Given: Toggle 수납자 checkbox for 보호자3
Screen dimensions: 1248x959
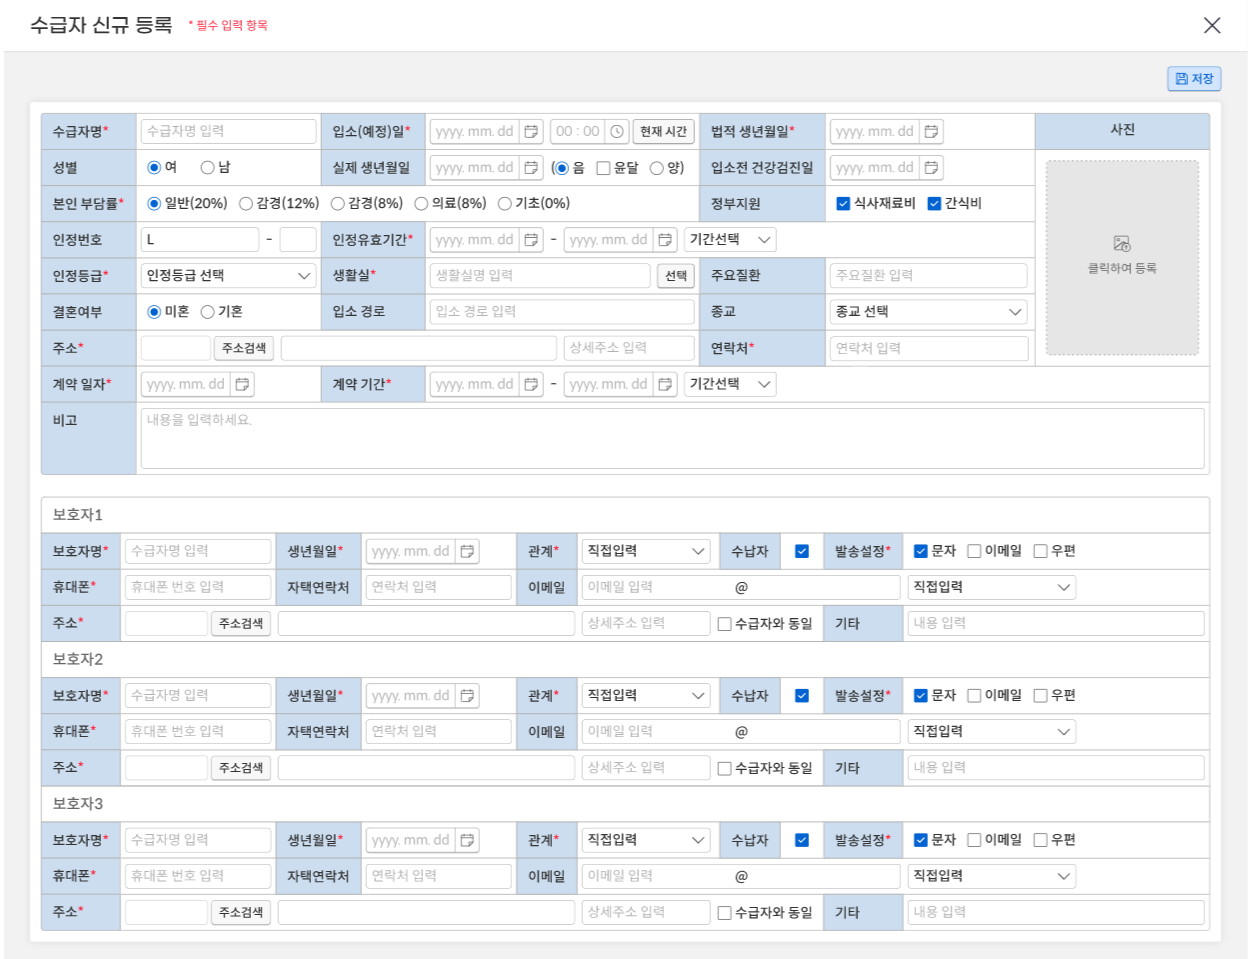Looking at the screenshot, I should pos(802,840).
